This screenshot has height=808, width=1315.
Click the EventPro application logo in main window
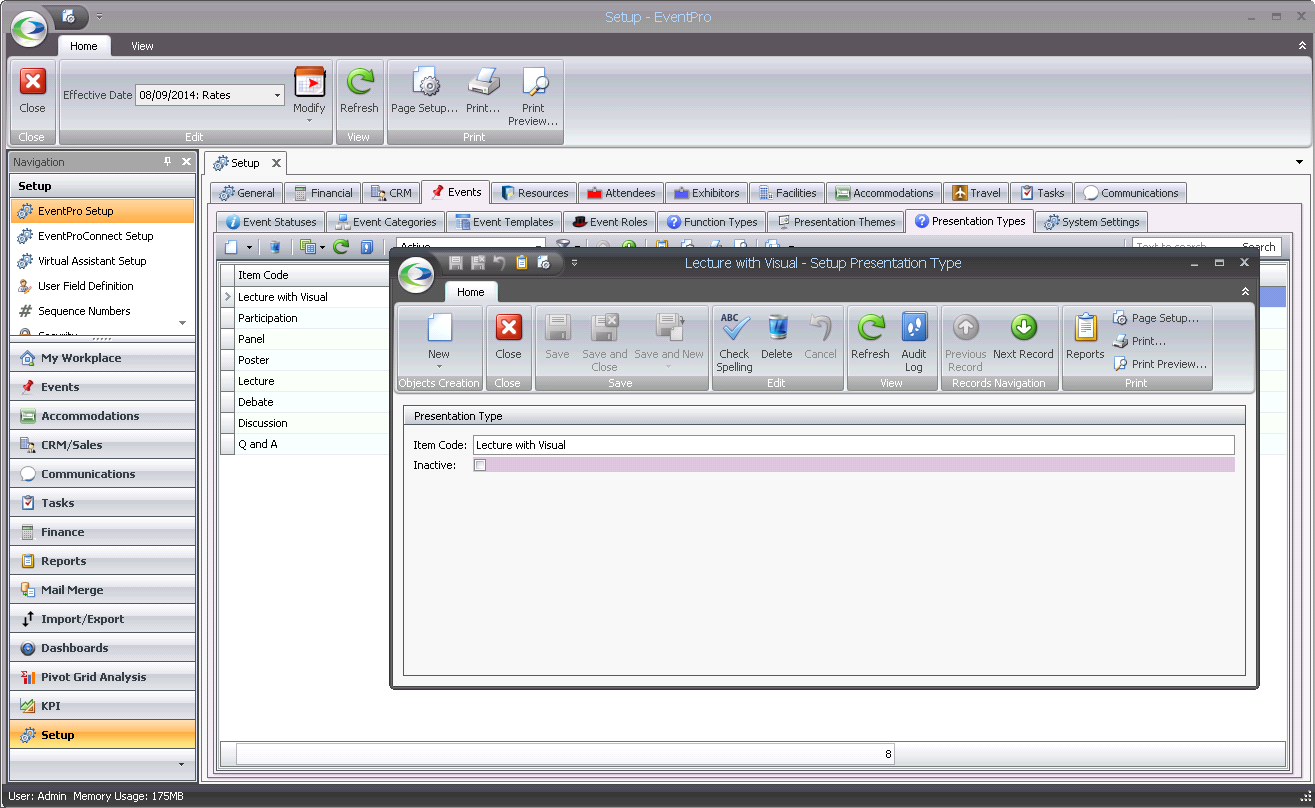30,29
